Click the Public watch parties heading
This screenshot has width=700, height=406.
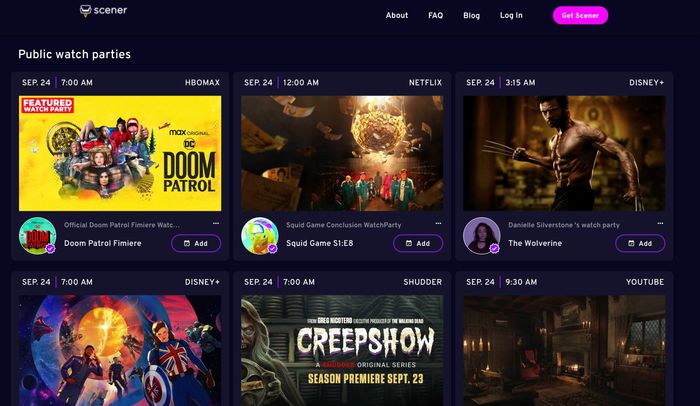(75, 54)
